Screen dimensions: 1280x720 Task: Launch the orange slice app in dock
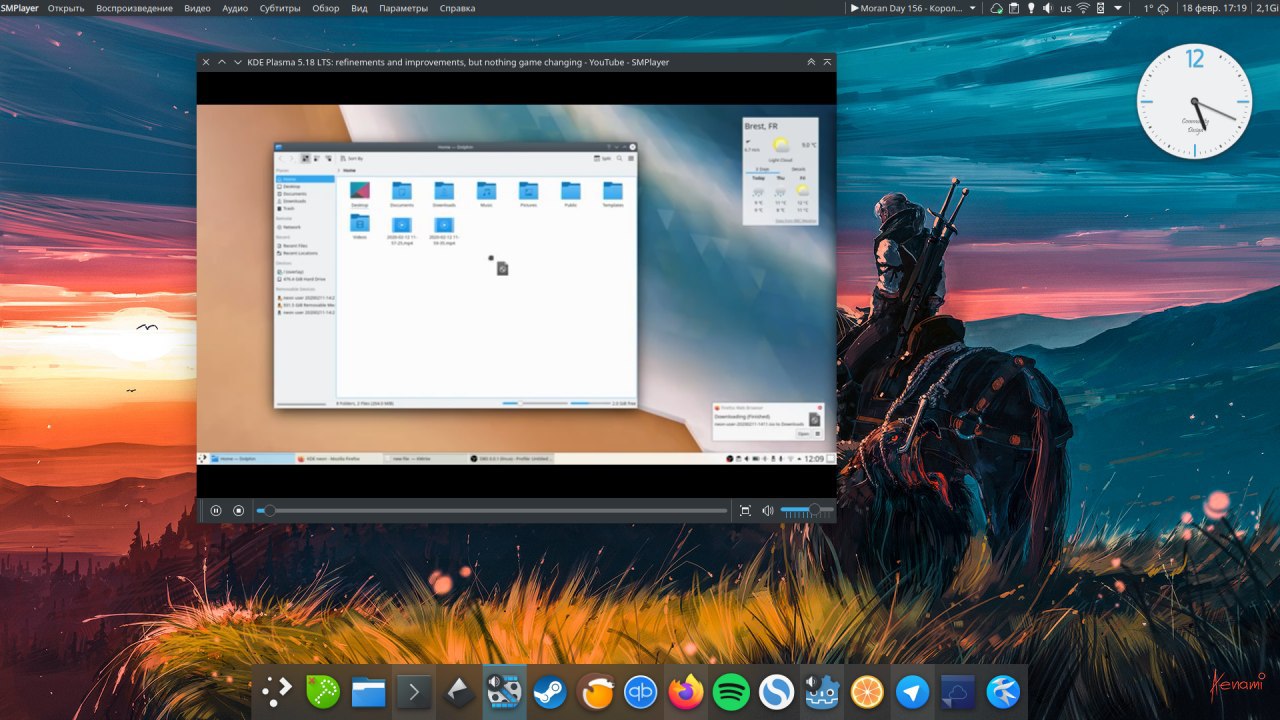(x=867, y=692)
